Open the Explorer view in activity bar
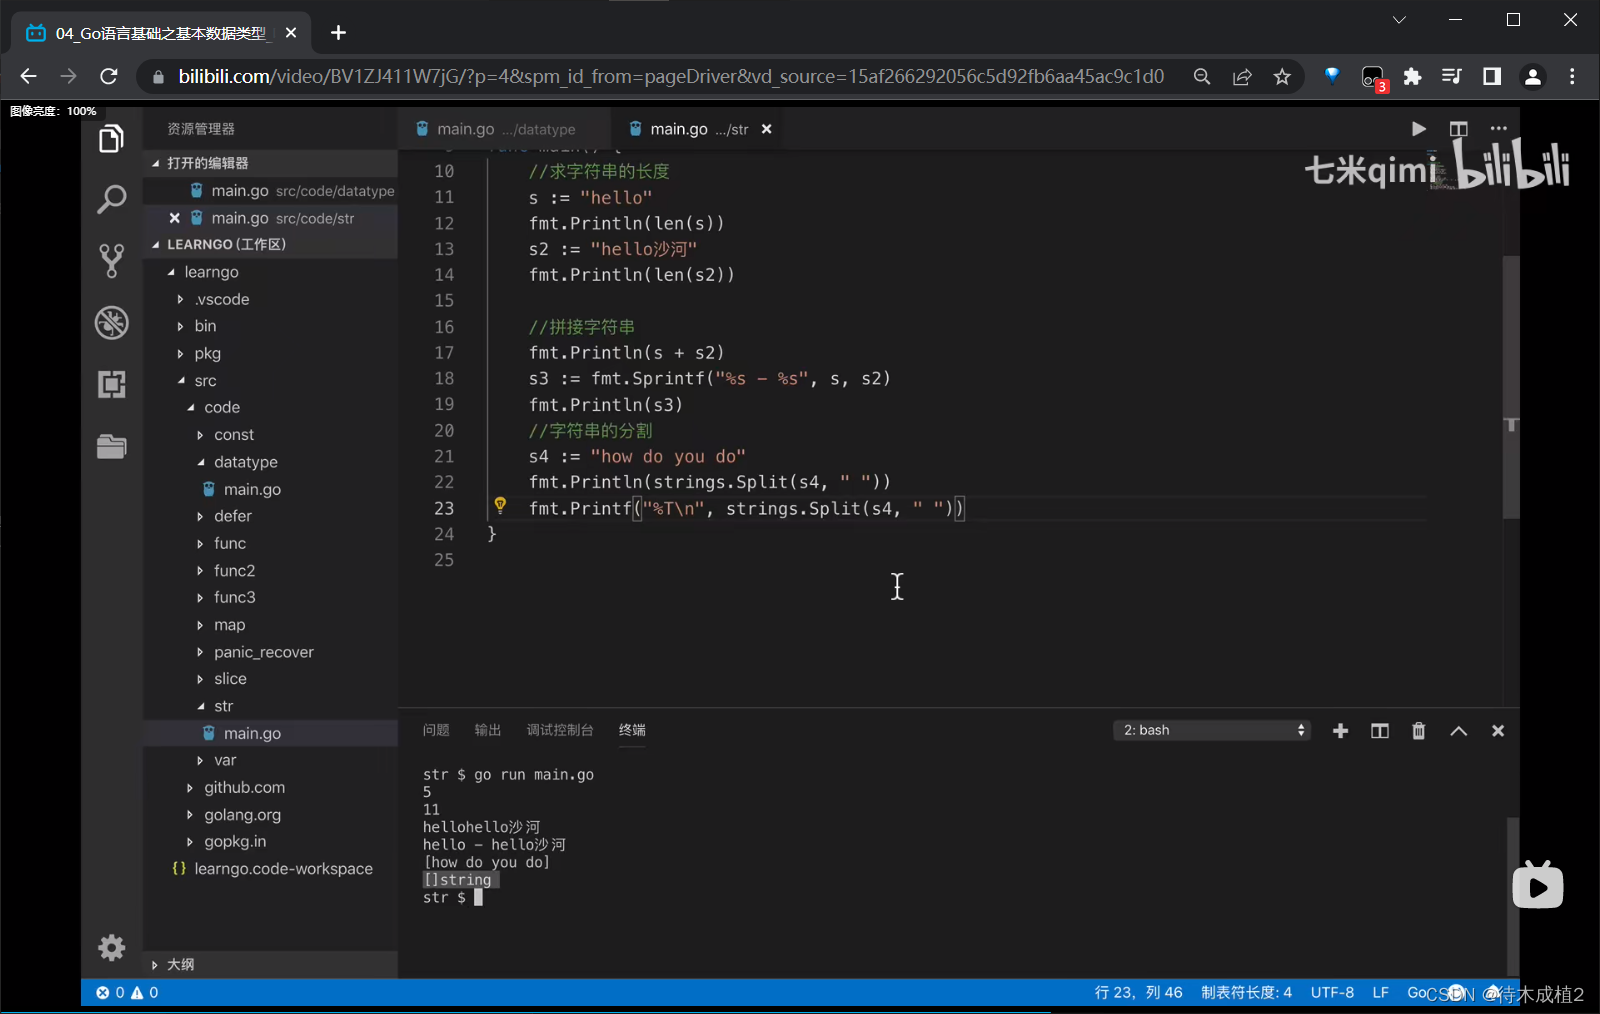This screenshot has width=1600, height=1014. [111, 139]
